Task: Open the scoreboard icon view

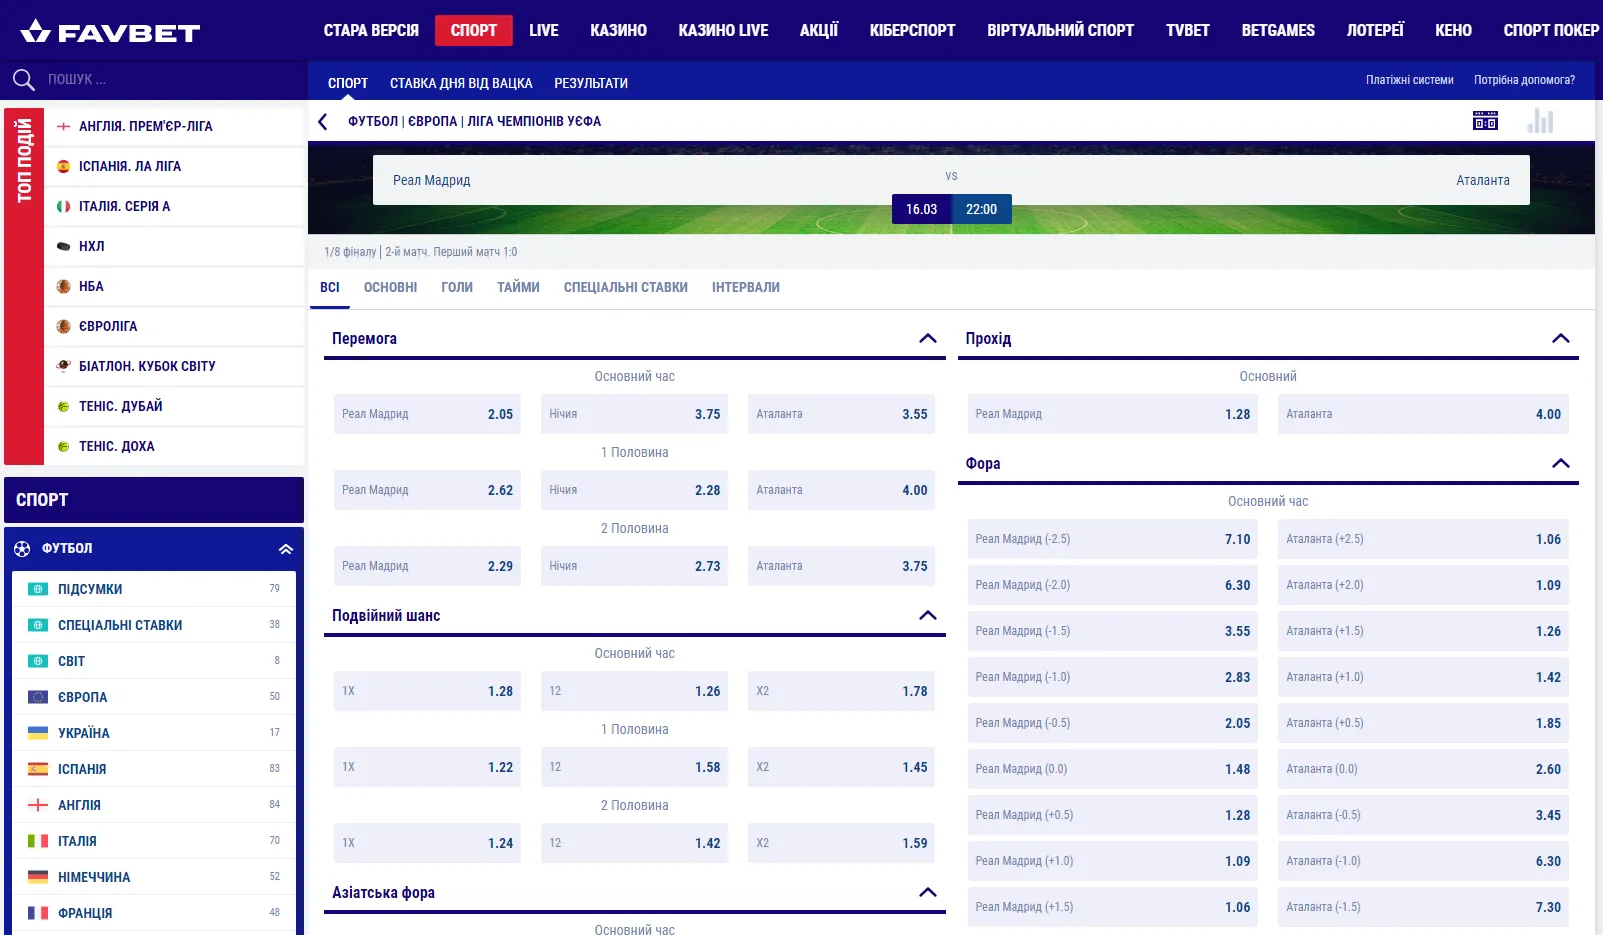Action: [x=1485, y=121]
